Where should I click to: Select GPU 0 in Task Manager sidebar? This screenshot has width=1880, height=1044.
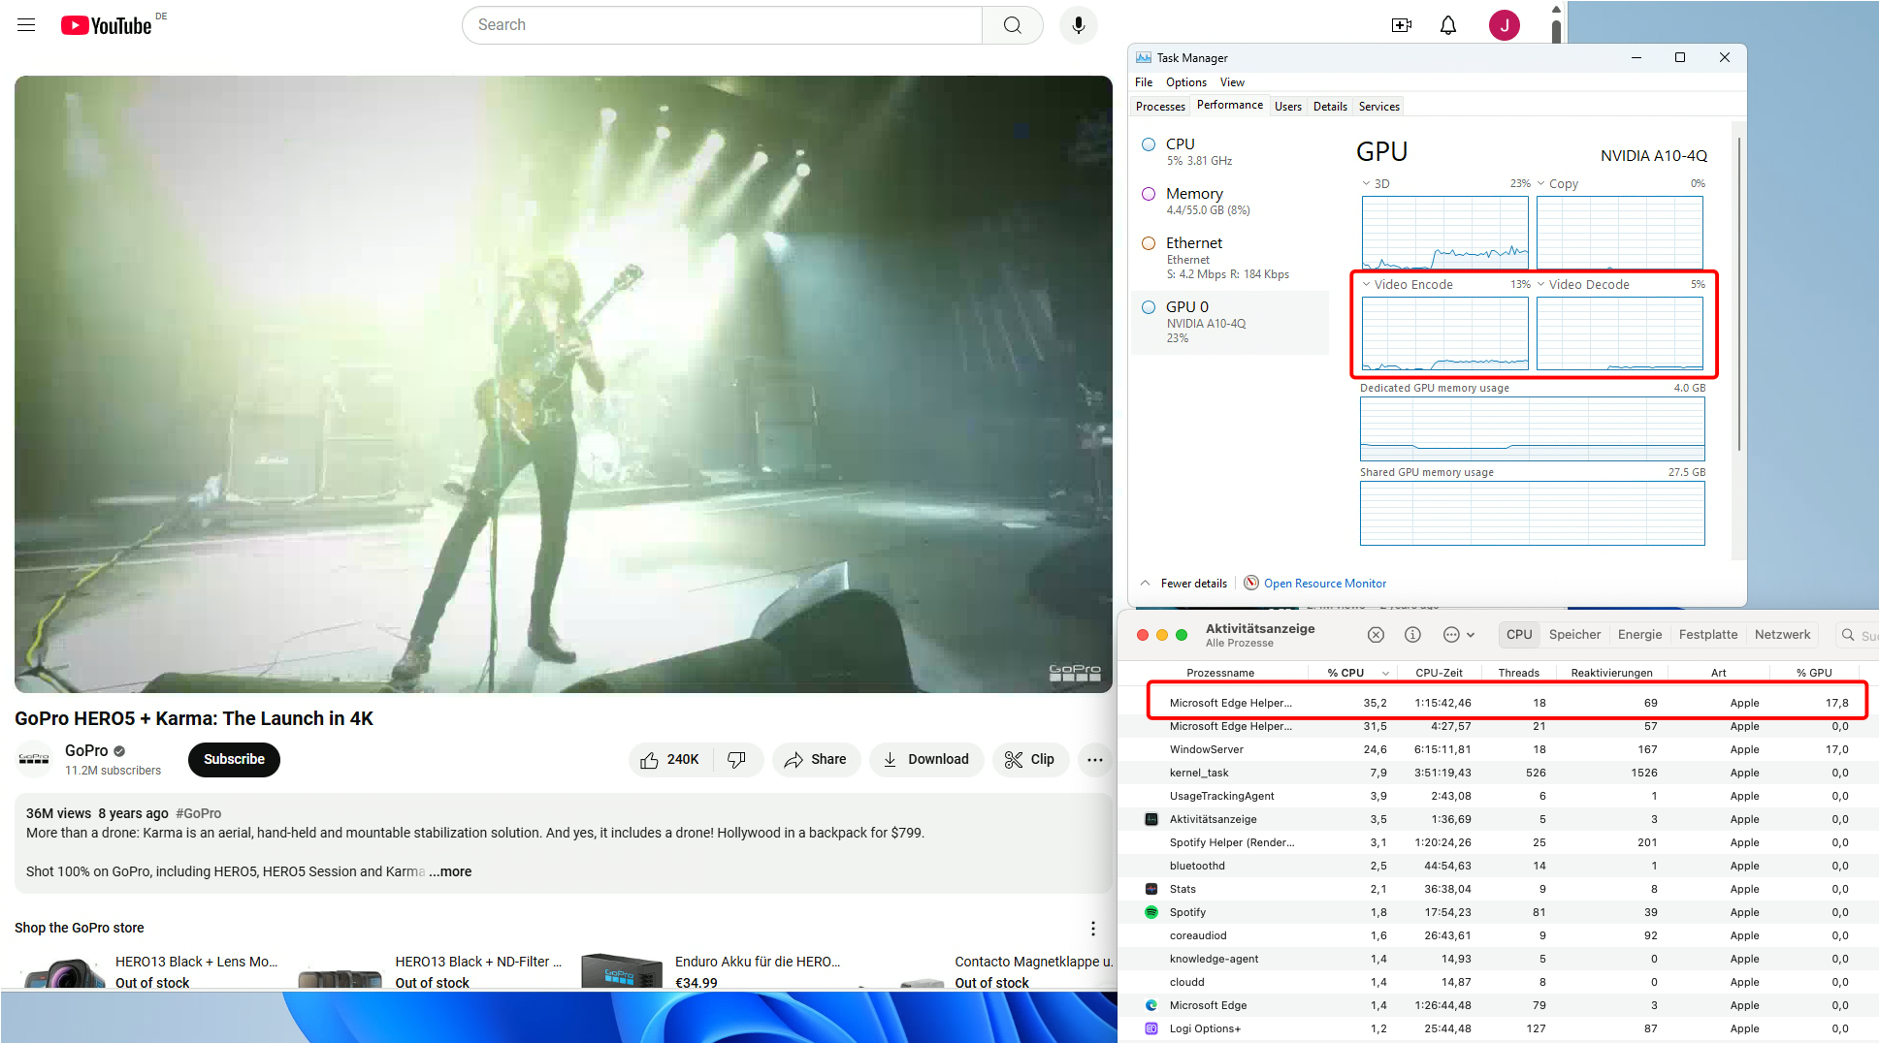coord(1230,323)
